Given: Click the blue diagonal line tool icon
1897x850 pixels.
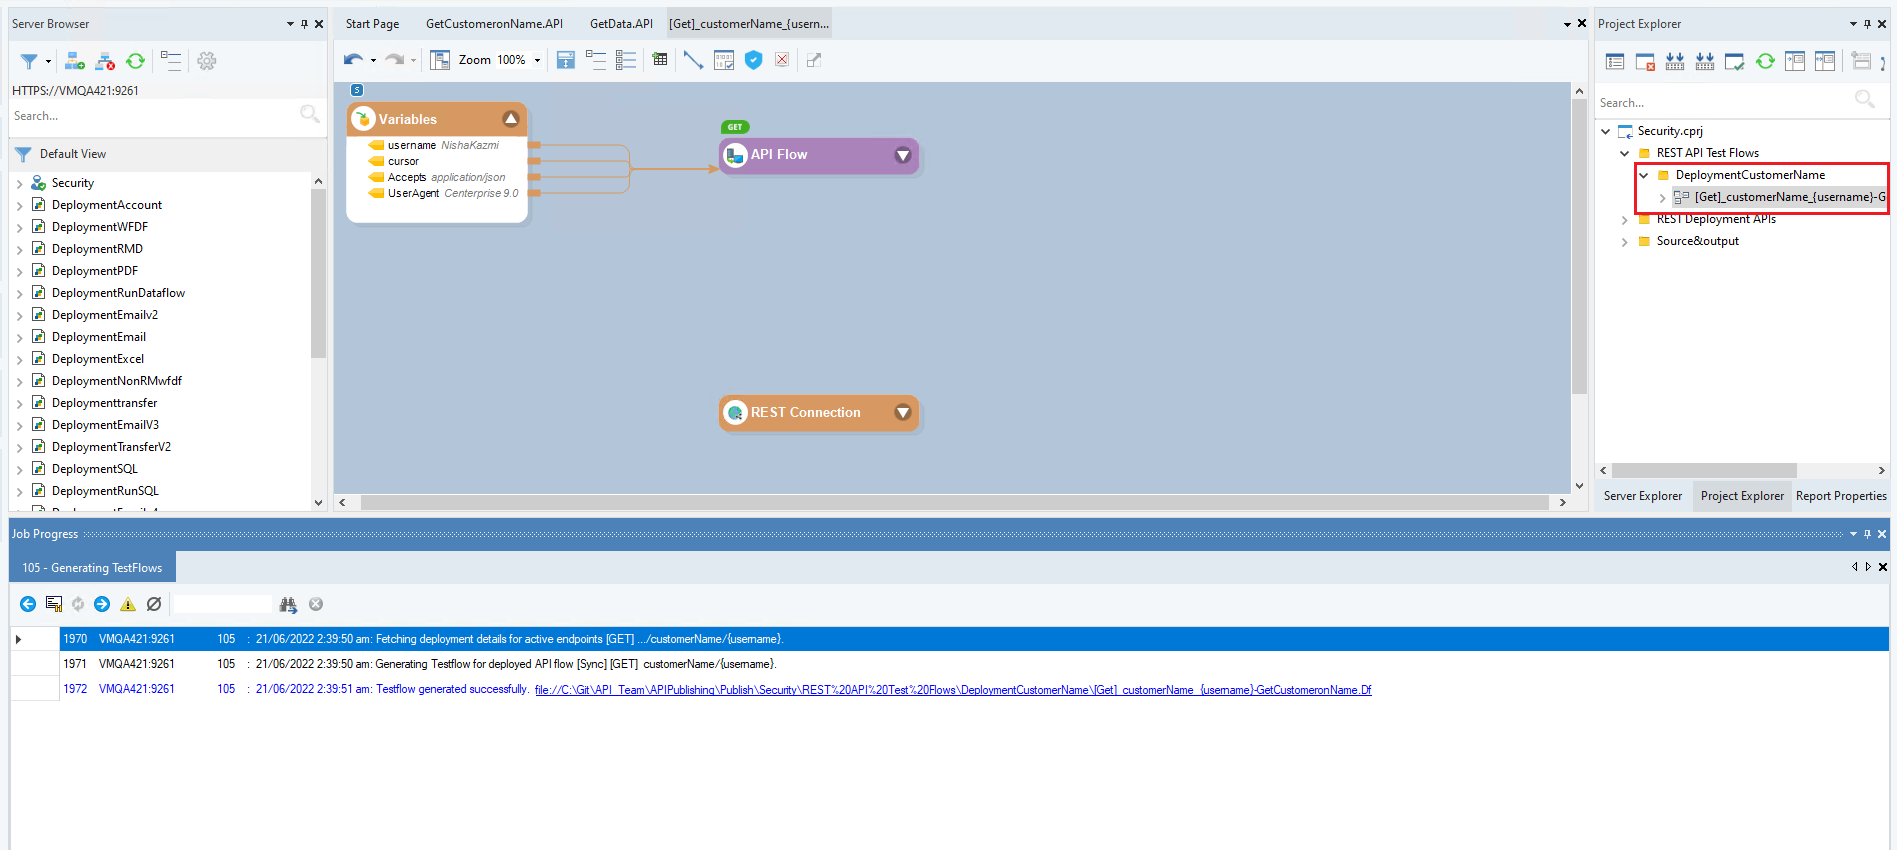Looking at the screenshot, I should point(693,60).
